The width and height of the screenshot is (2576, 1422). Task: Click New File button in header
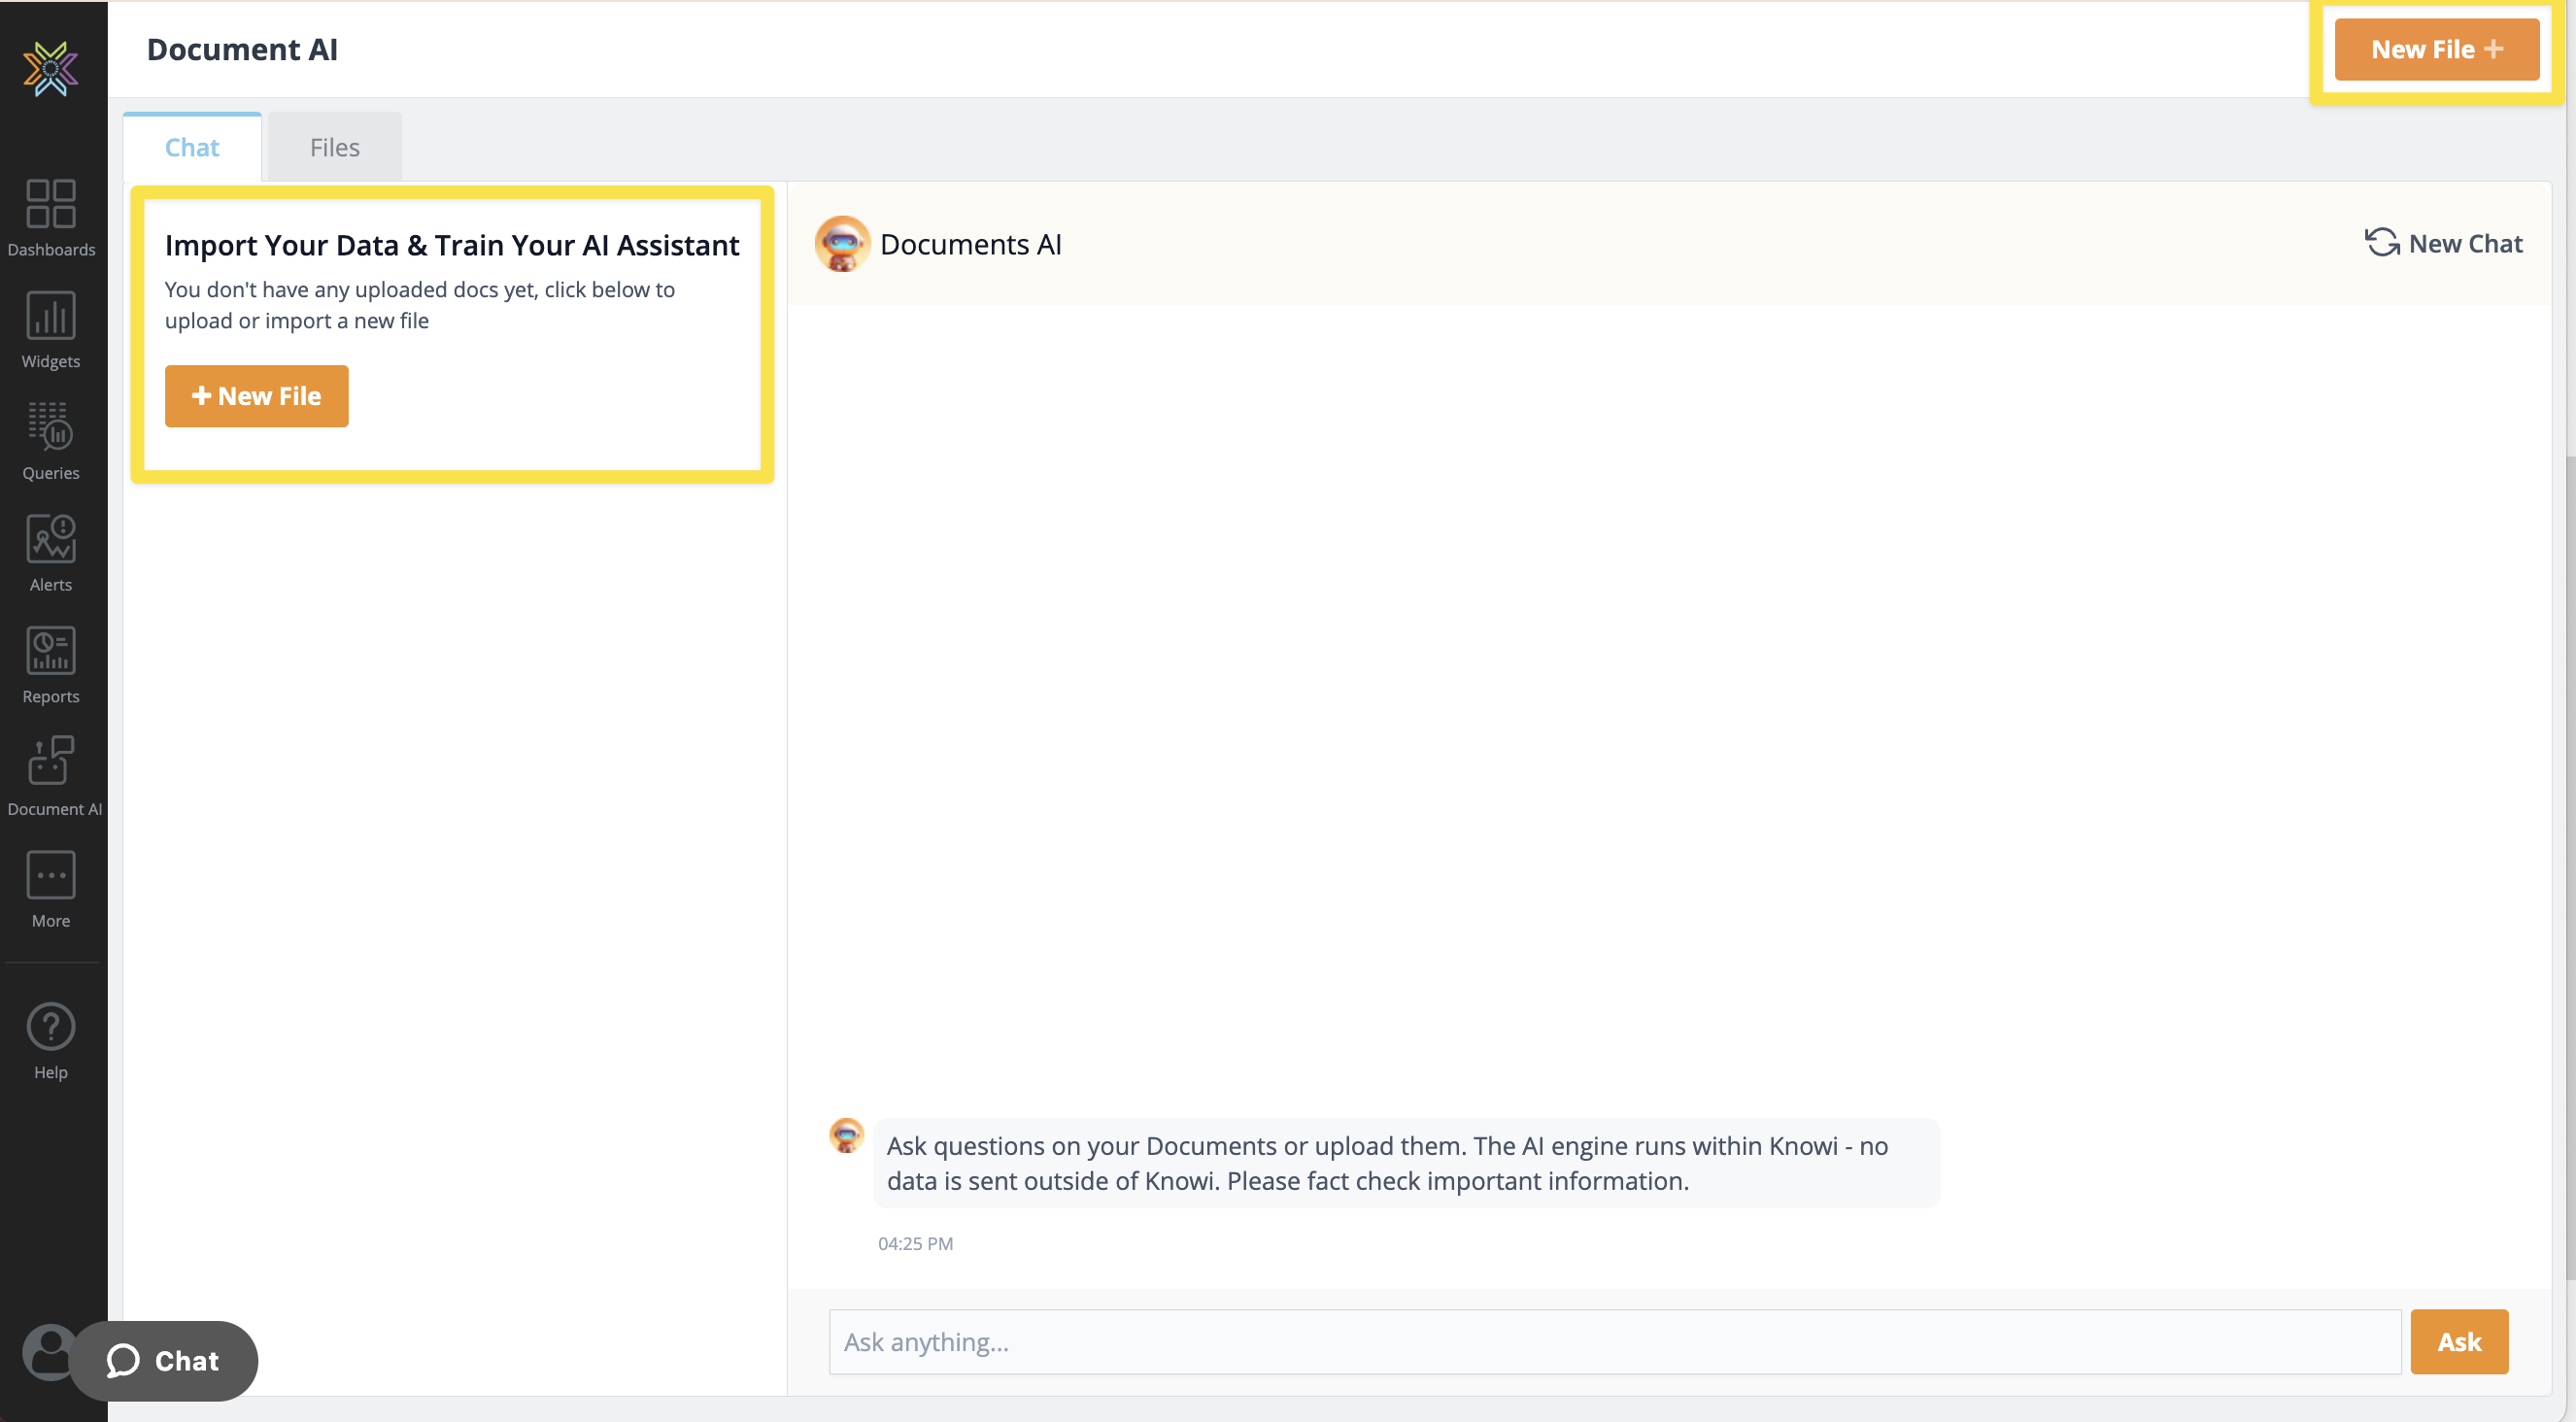2436,49
